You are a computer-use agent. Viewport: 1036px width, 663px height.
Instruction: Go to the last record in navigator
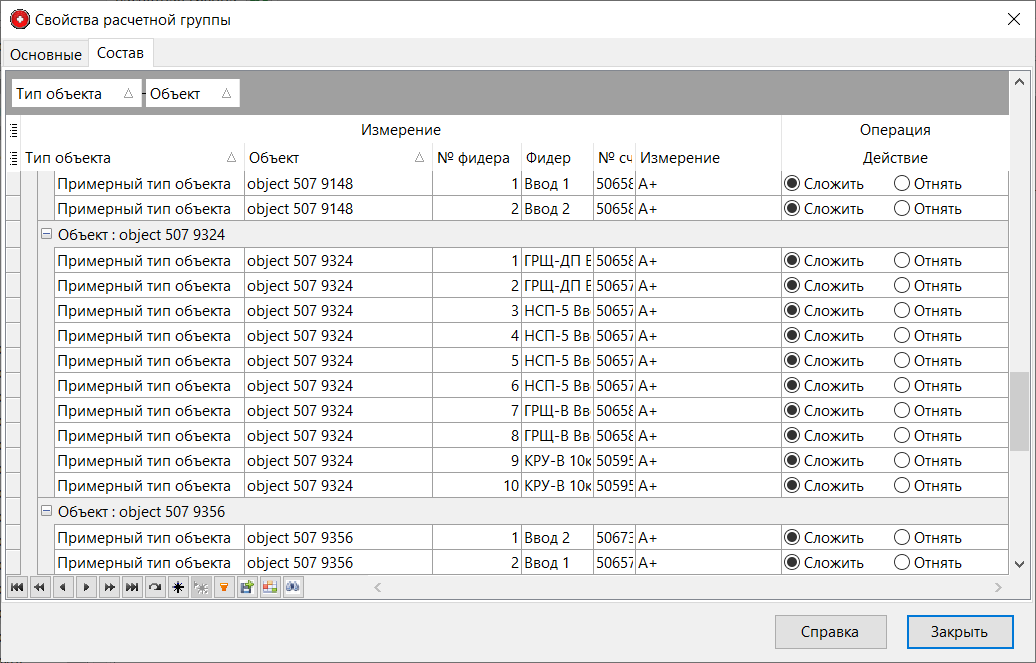click(132, 588)
